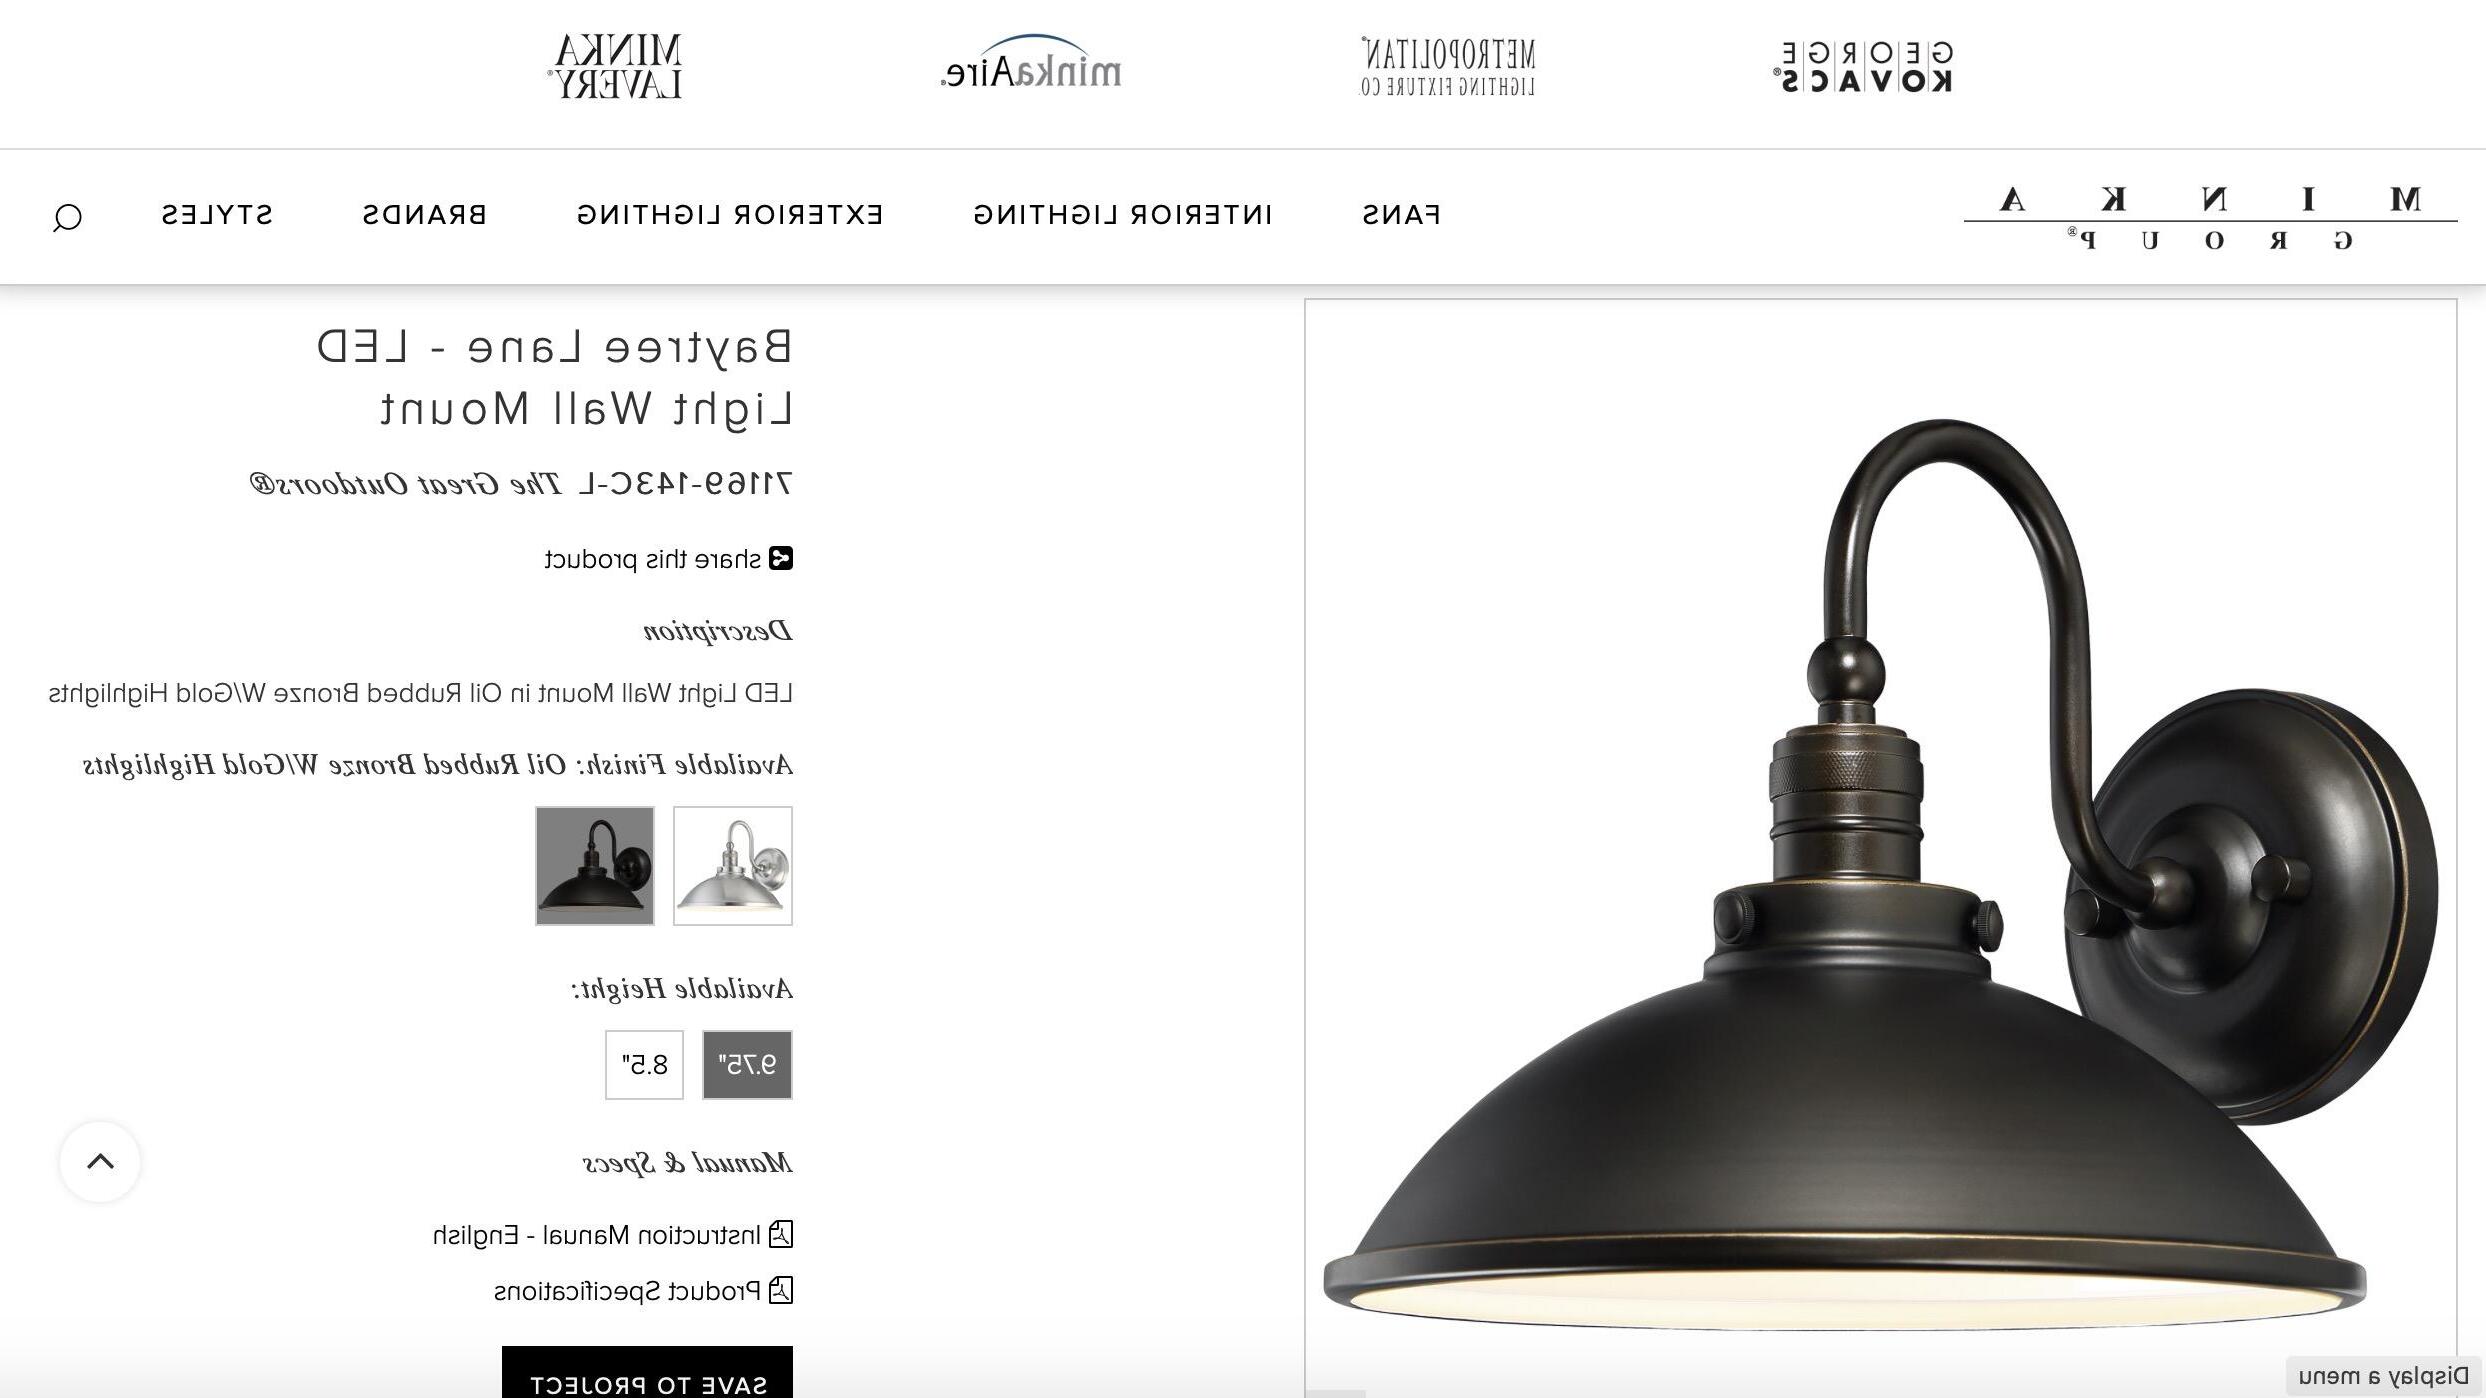Image resolution: width=2486 pixels, height=1398 pixels.
Task: Open the Product Specifications PDF icon
Action: tap(781, 1290)
